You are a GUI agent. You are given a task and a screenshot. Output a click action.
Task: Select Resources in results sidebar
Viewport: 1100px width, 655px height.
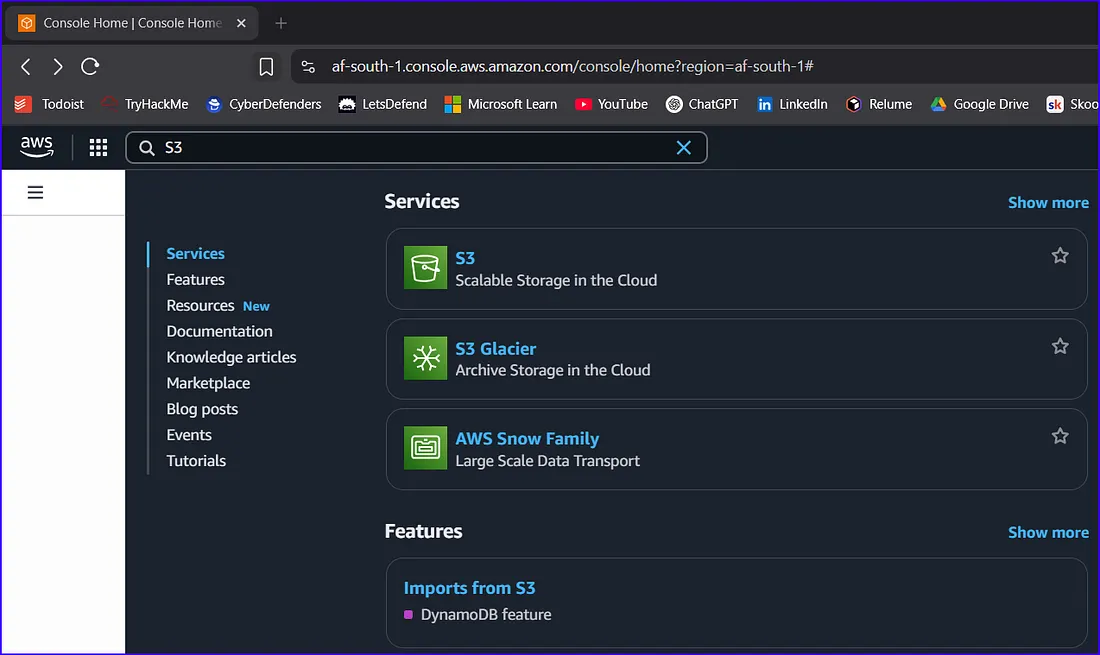tap(200, 306)
